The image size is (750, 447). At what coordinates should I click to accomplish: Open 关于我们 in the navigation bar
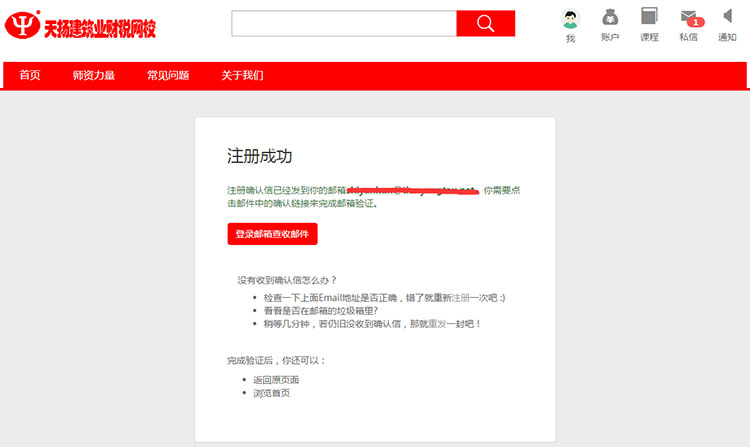[x=242, y=76]
